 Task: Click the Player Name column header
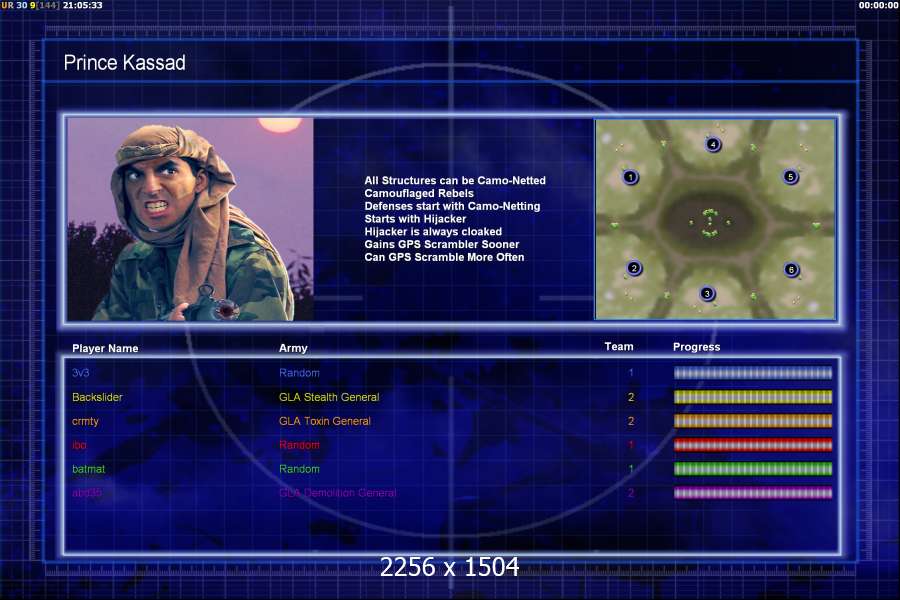[x=105, y=348]
